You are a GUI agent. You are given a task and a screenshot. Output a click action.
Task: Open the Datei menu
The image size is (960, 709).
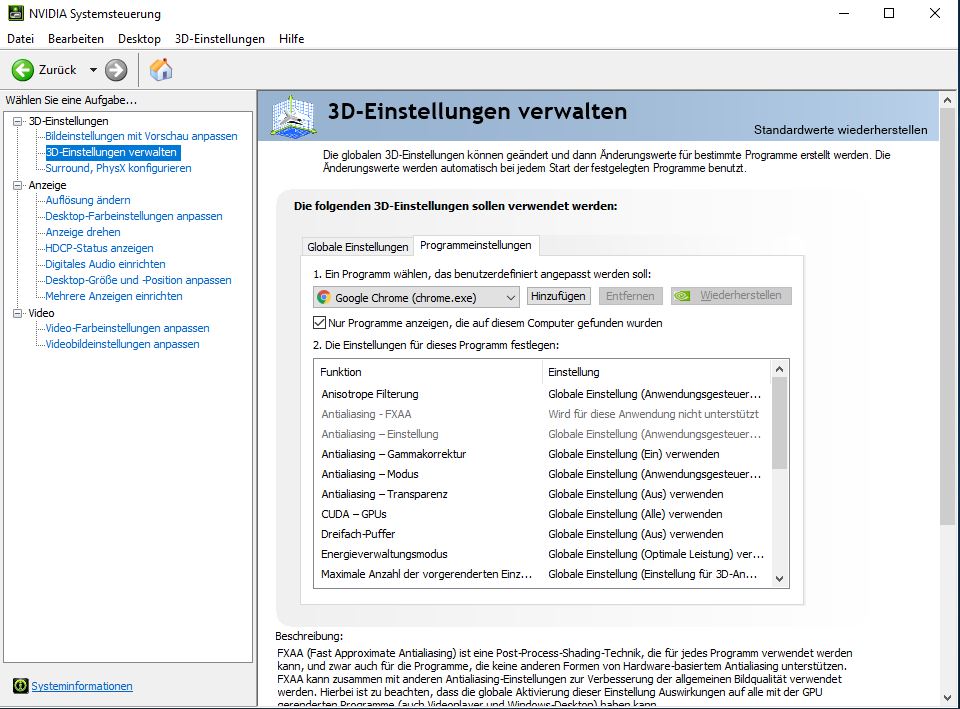point(20,39)
